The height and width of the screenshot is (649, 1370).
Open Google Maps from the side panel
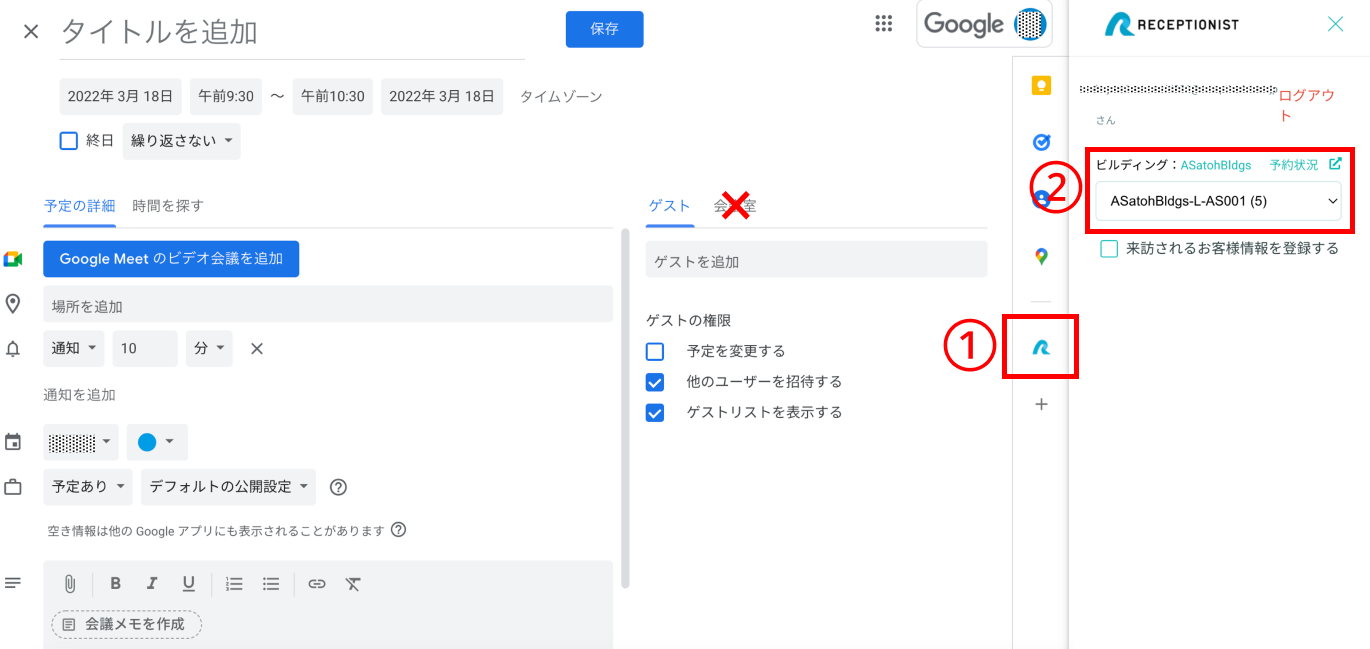1041,257
